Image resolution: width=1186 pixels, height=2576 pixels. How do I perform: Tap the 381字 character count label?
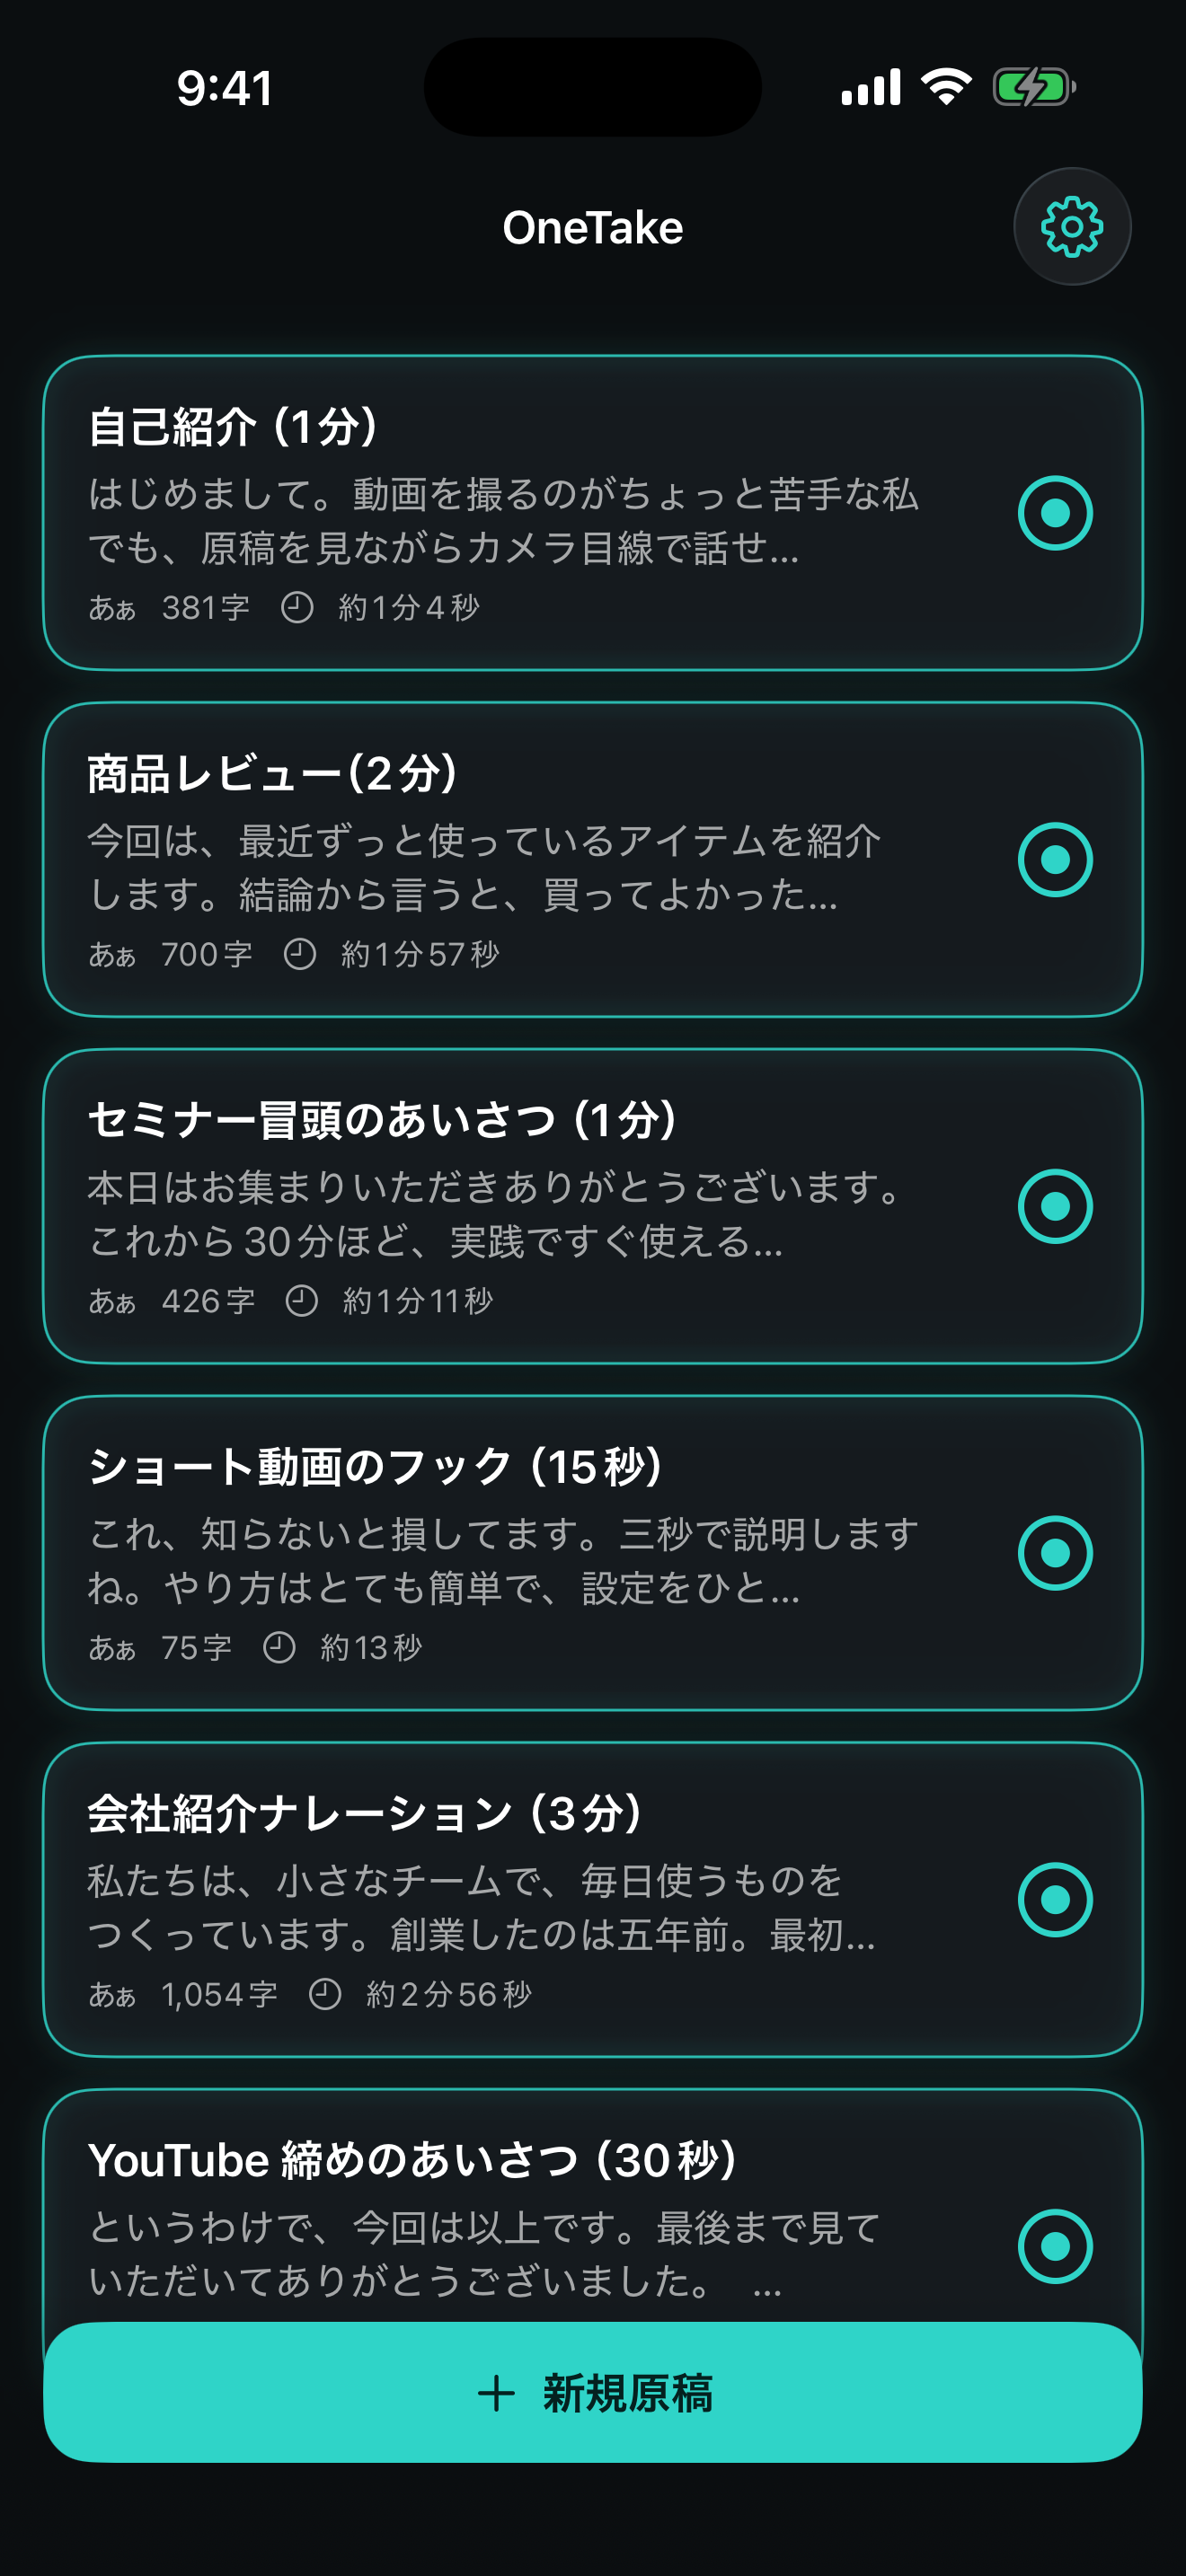(206, 607)
